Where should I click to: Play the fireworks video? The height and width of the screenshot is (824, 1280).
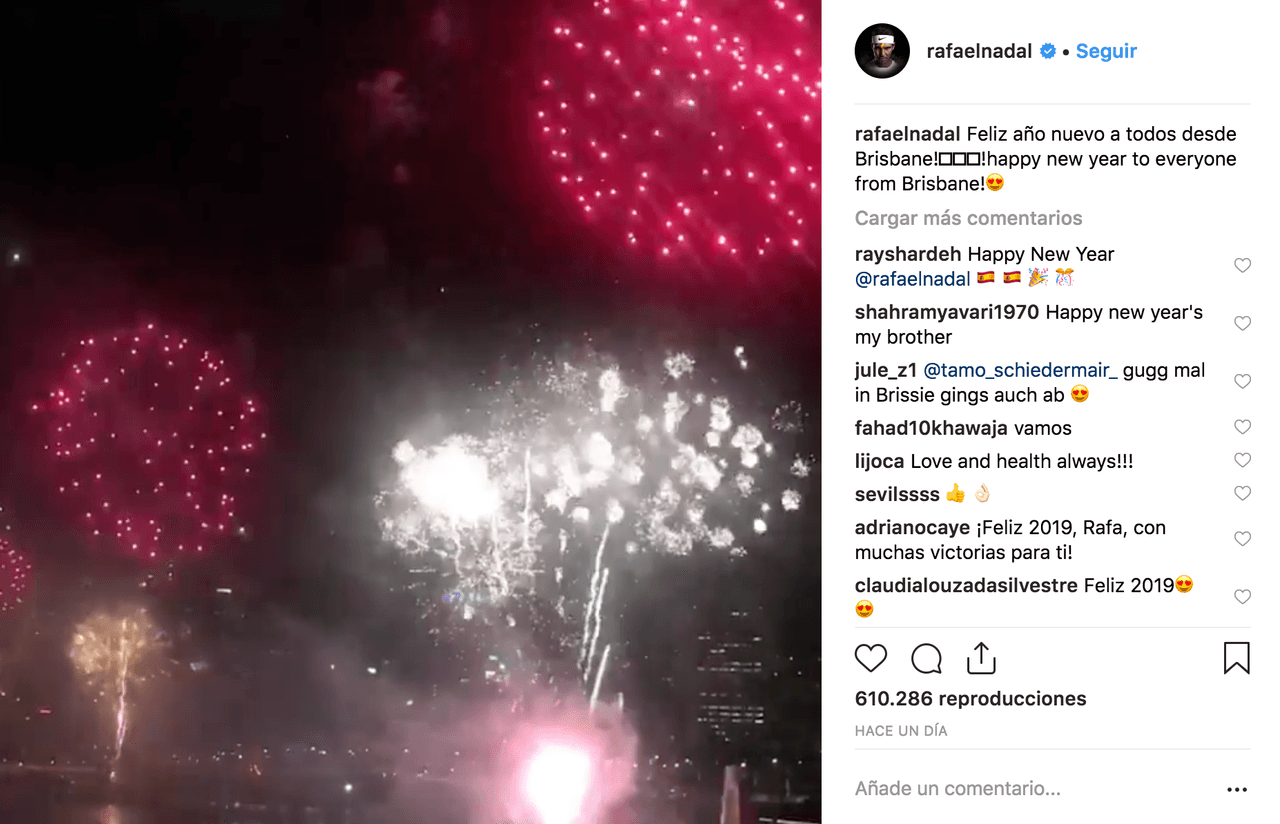point(410,412)
